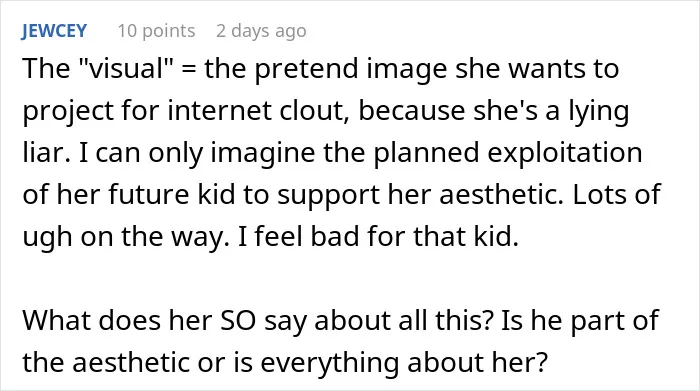This screenshot has height=391, width=700.
Task: Click the "SO" abbreviation in second paragraph
Action: (x=238, y=320)
